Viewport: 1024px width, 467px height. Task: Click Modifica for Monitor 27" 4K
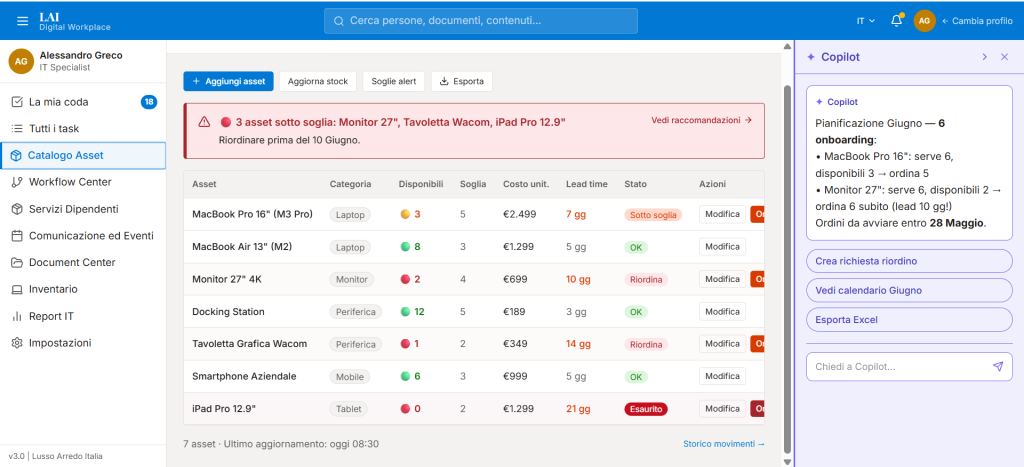722,279
